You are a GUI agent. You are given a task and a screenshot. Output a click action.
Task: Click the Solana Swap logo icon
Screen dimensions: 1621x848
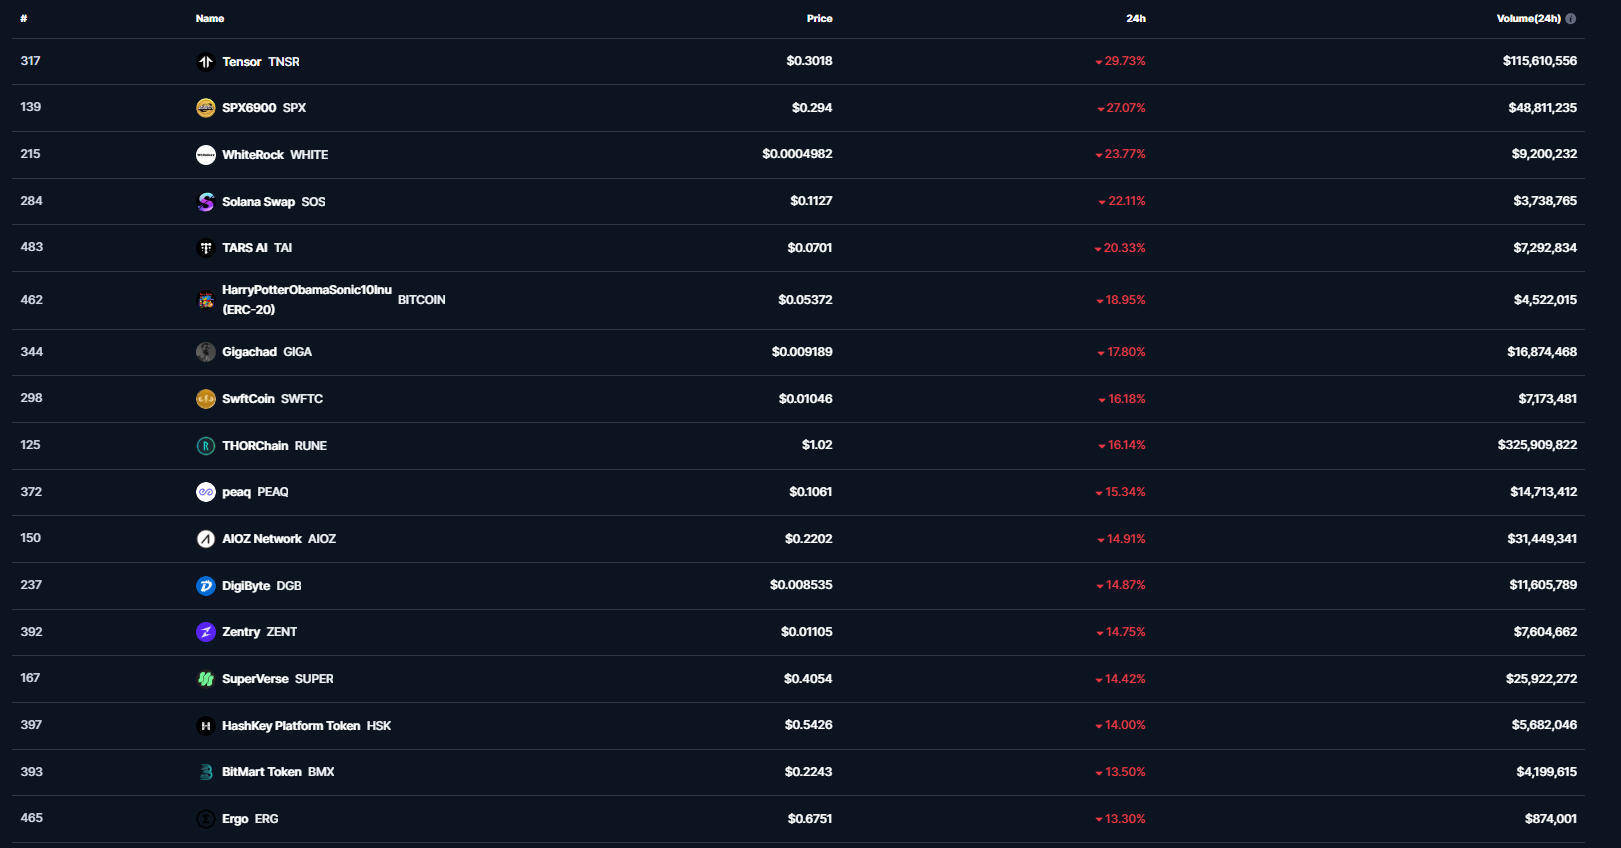(x=206, y=202)
